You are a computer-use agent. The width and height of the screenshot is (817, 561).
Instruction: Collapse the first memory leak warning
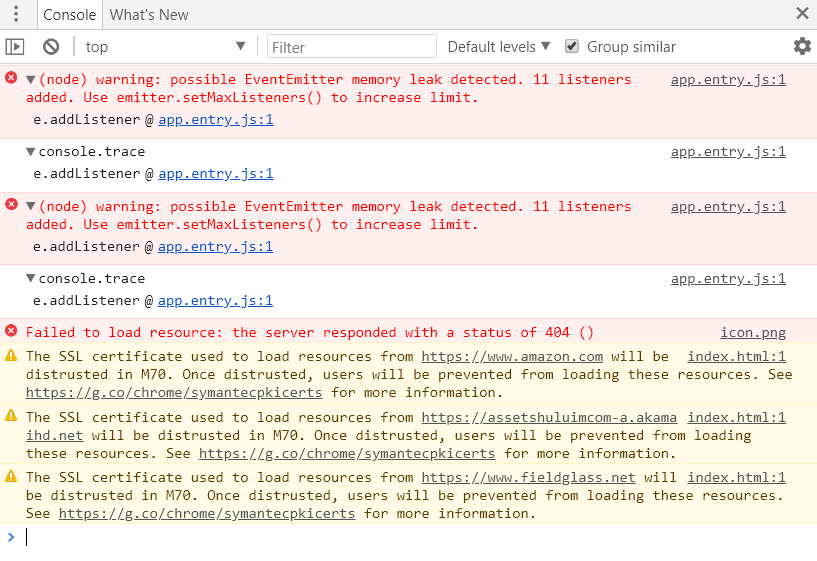tap(31, 80)
